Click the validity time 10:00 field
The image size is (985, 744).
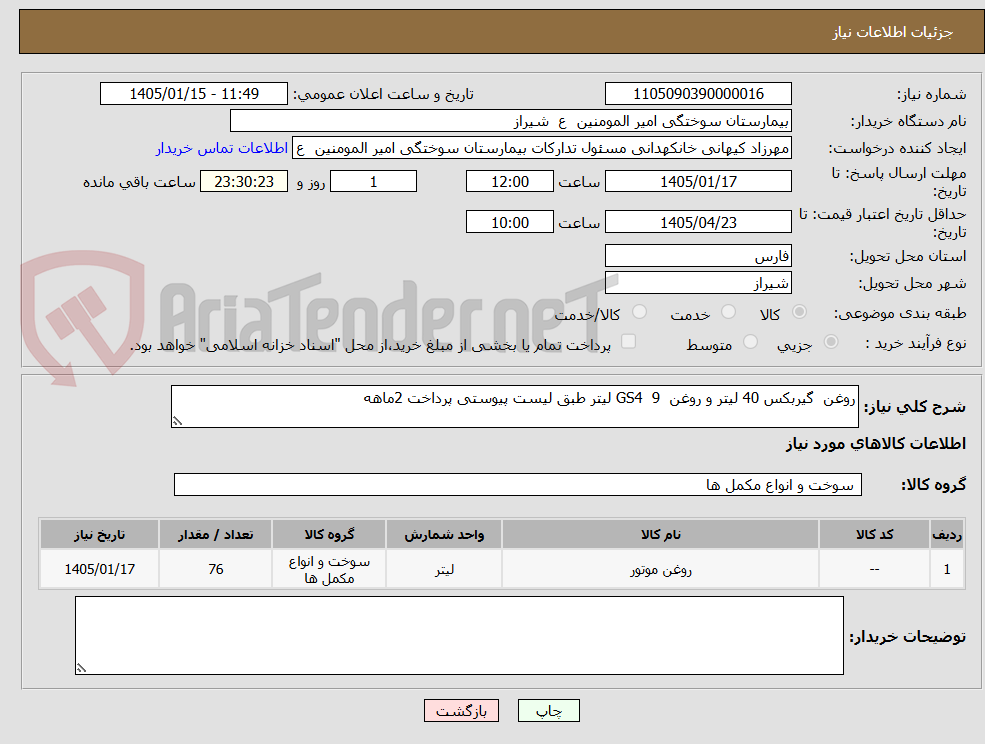coord(509,222)
